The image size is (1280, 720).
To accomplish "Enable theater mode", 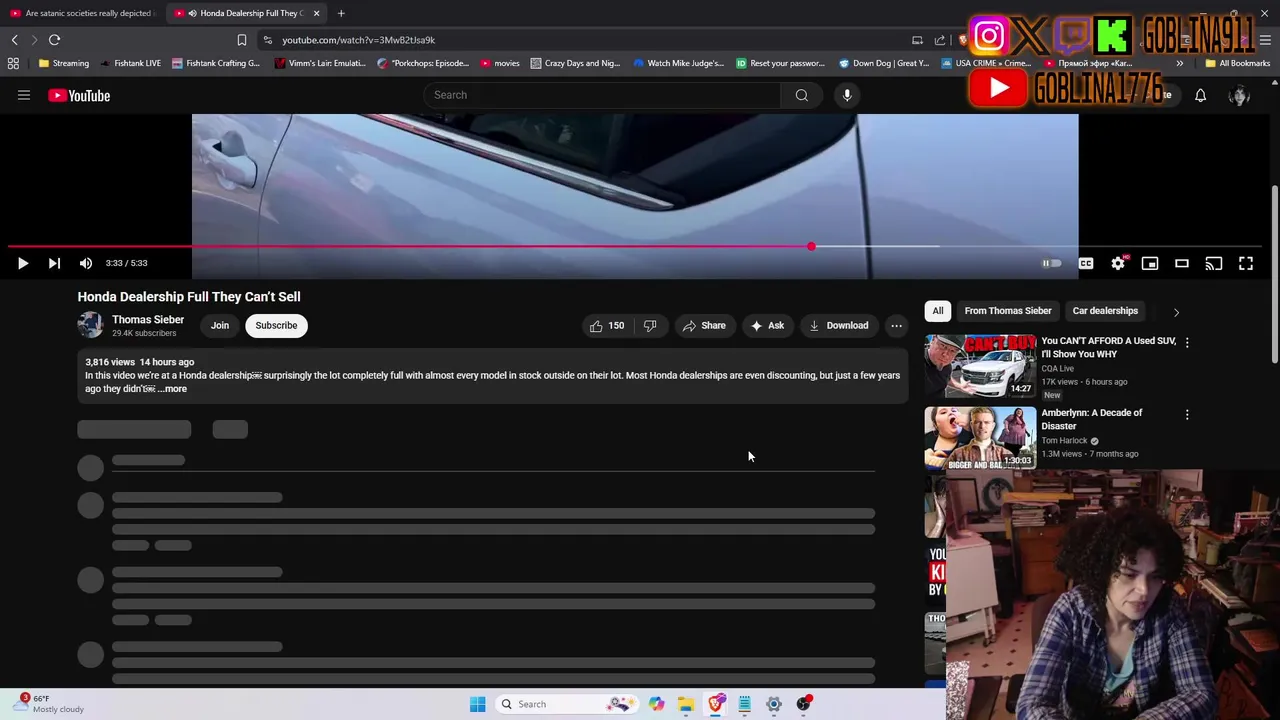I will click(1182, 264).
